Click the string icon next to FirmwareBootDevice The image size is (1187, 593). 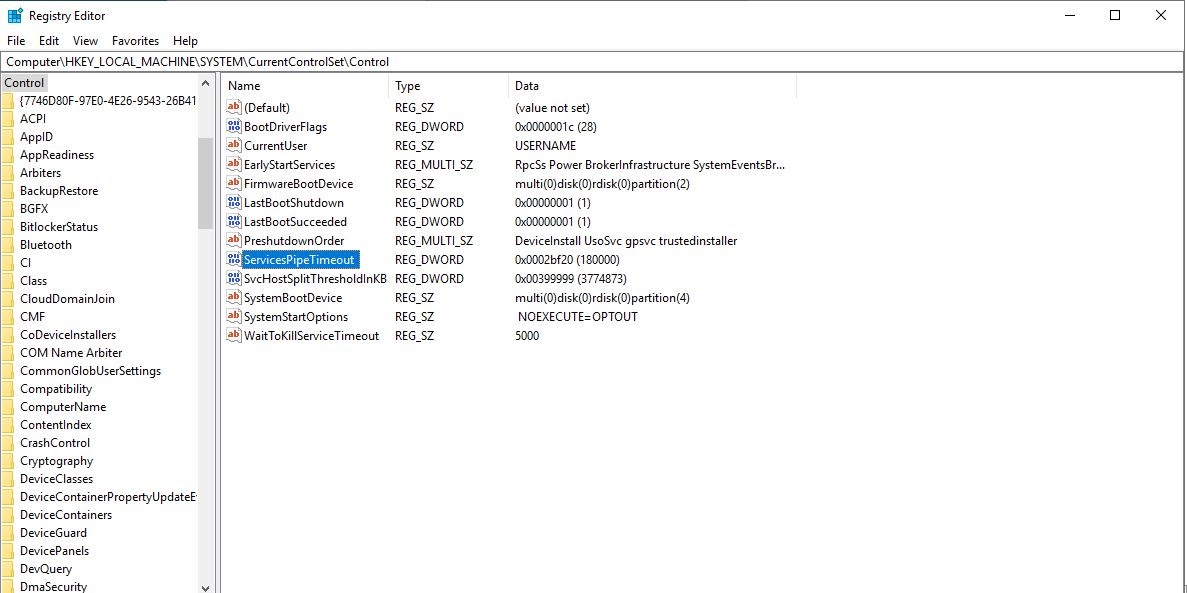pos(234,183)
